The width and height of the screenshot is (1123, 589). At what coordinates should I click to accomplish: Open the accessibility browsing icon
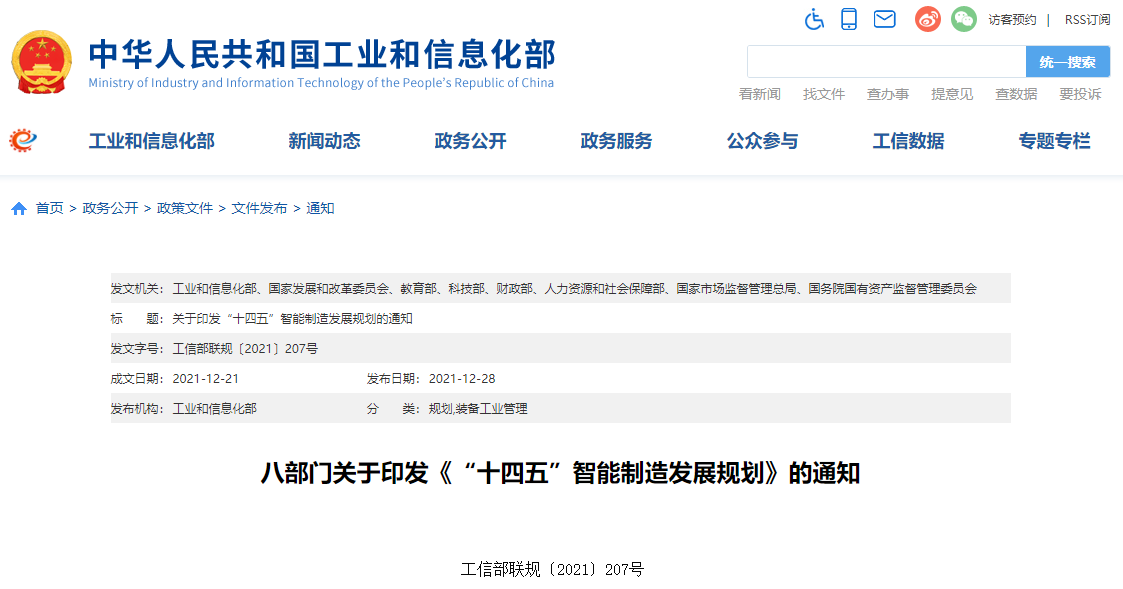pyautogui.click(x=813, y=19)
